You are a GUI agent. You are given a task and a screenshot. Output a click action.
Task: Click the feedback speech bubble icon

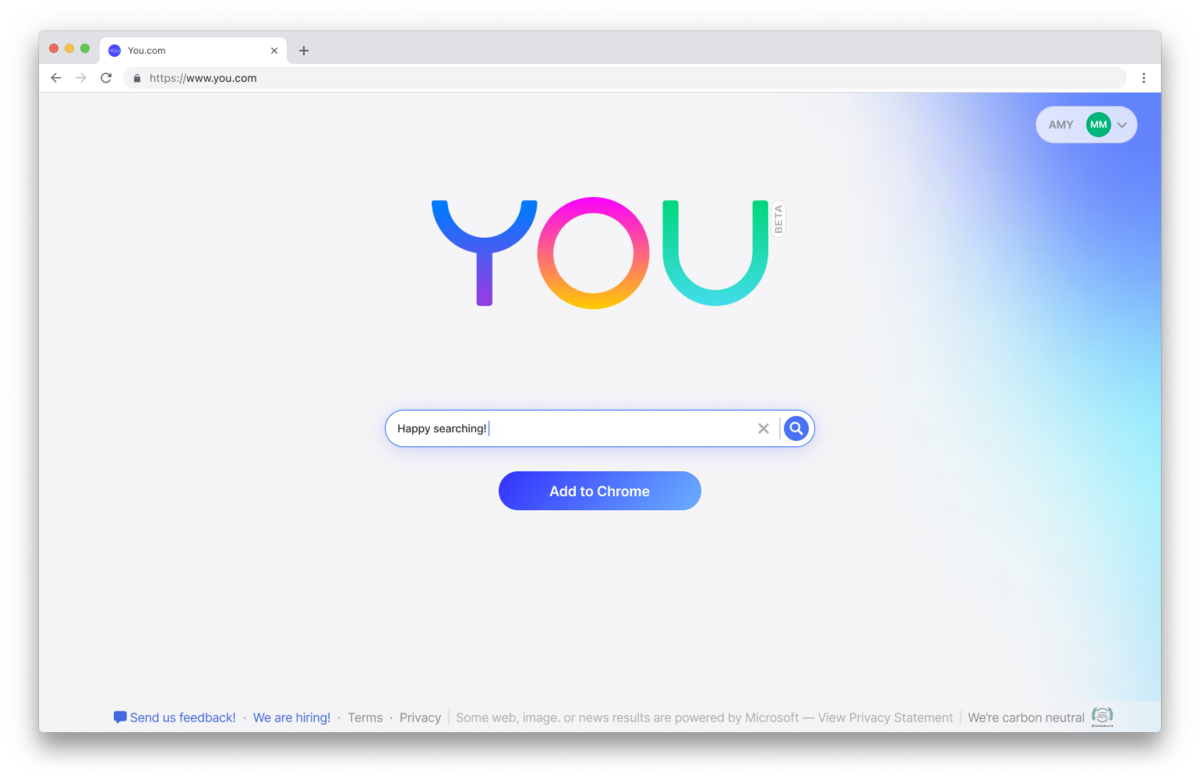coord(120,717)
